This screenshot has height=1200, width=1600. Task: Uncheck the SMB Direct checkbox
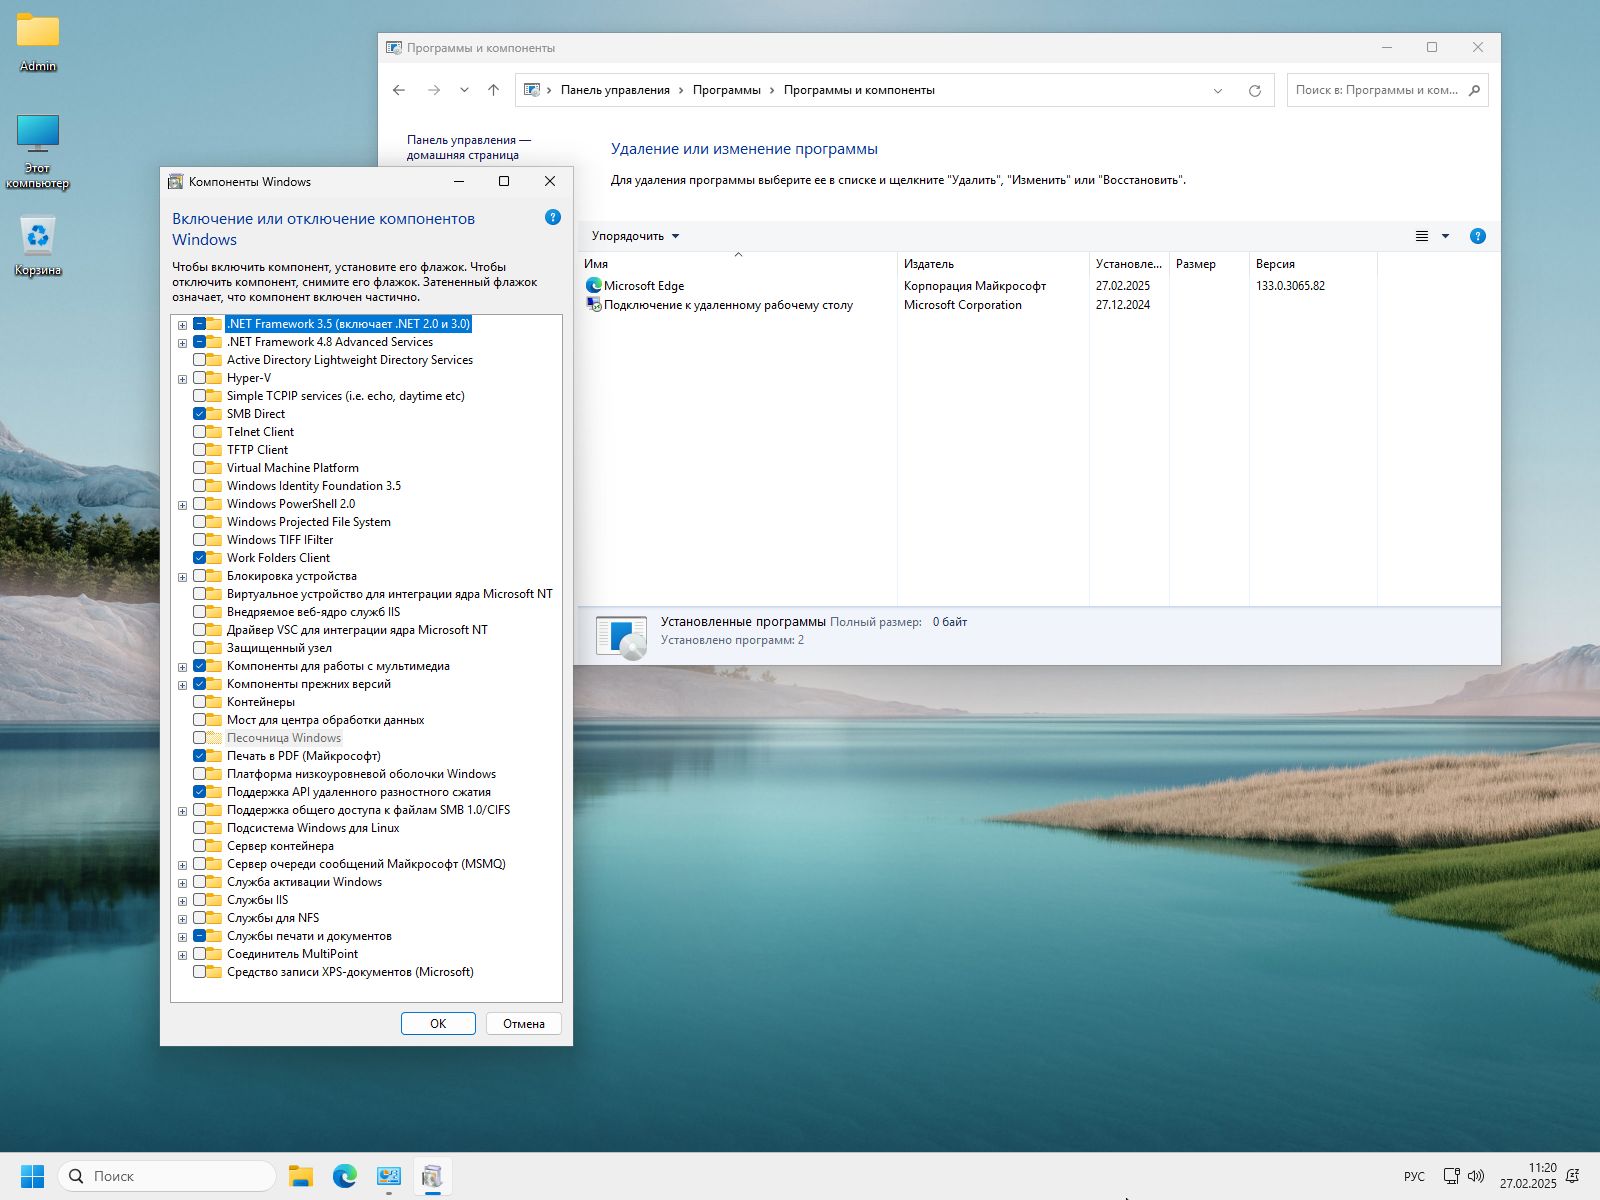coord(200,413)
